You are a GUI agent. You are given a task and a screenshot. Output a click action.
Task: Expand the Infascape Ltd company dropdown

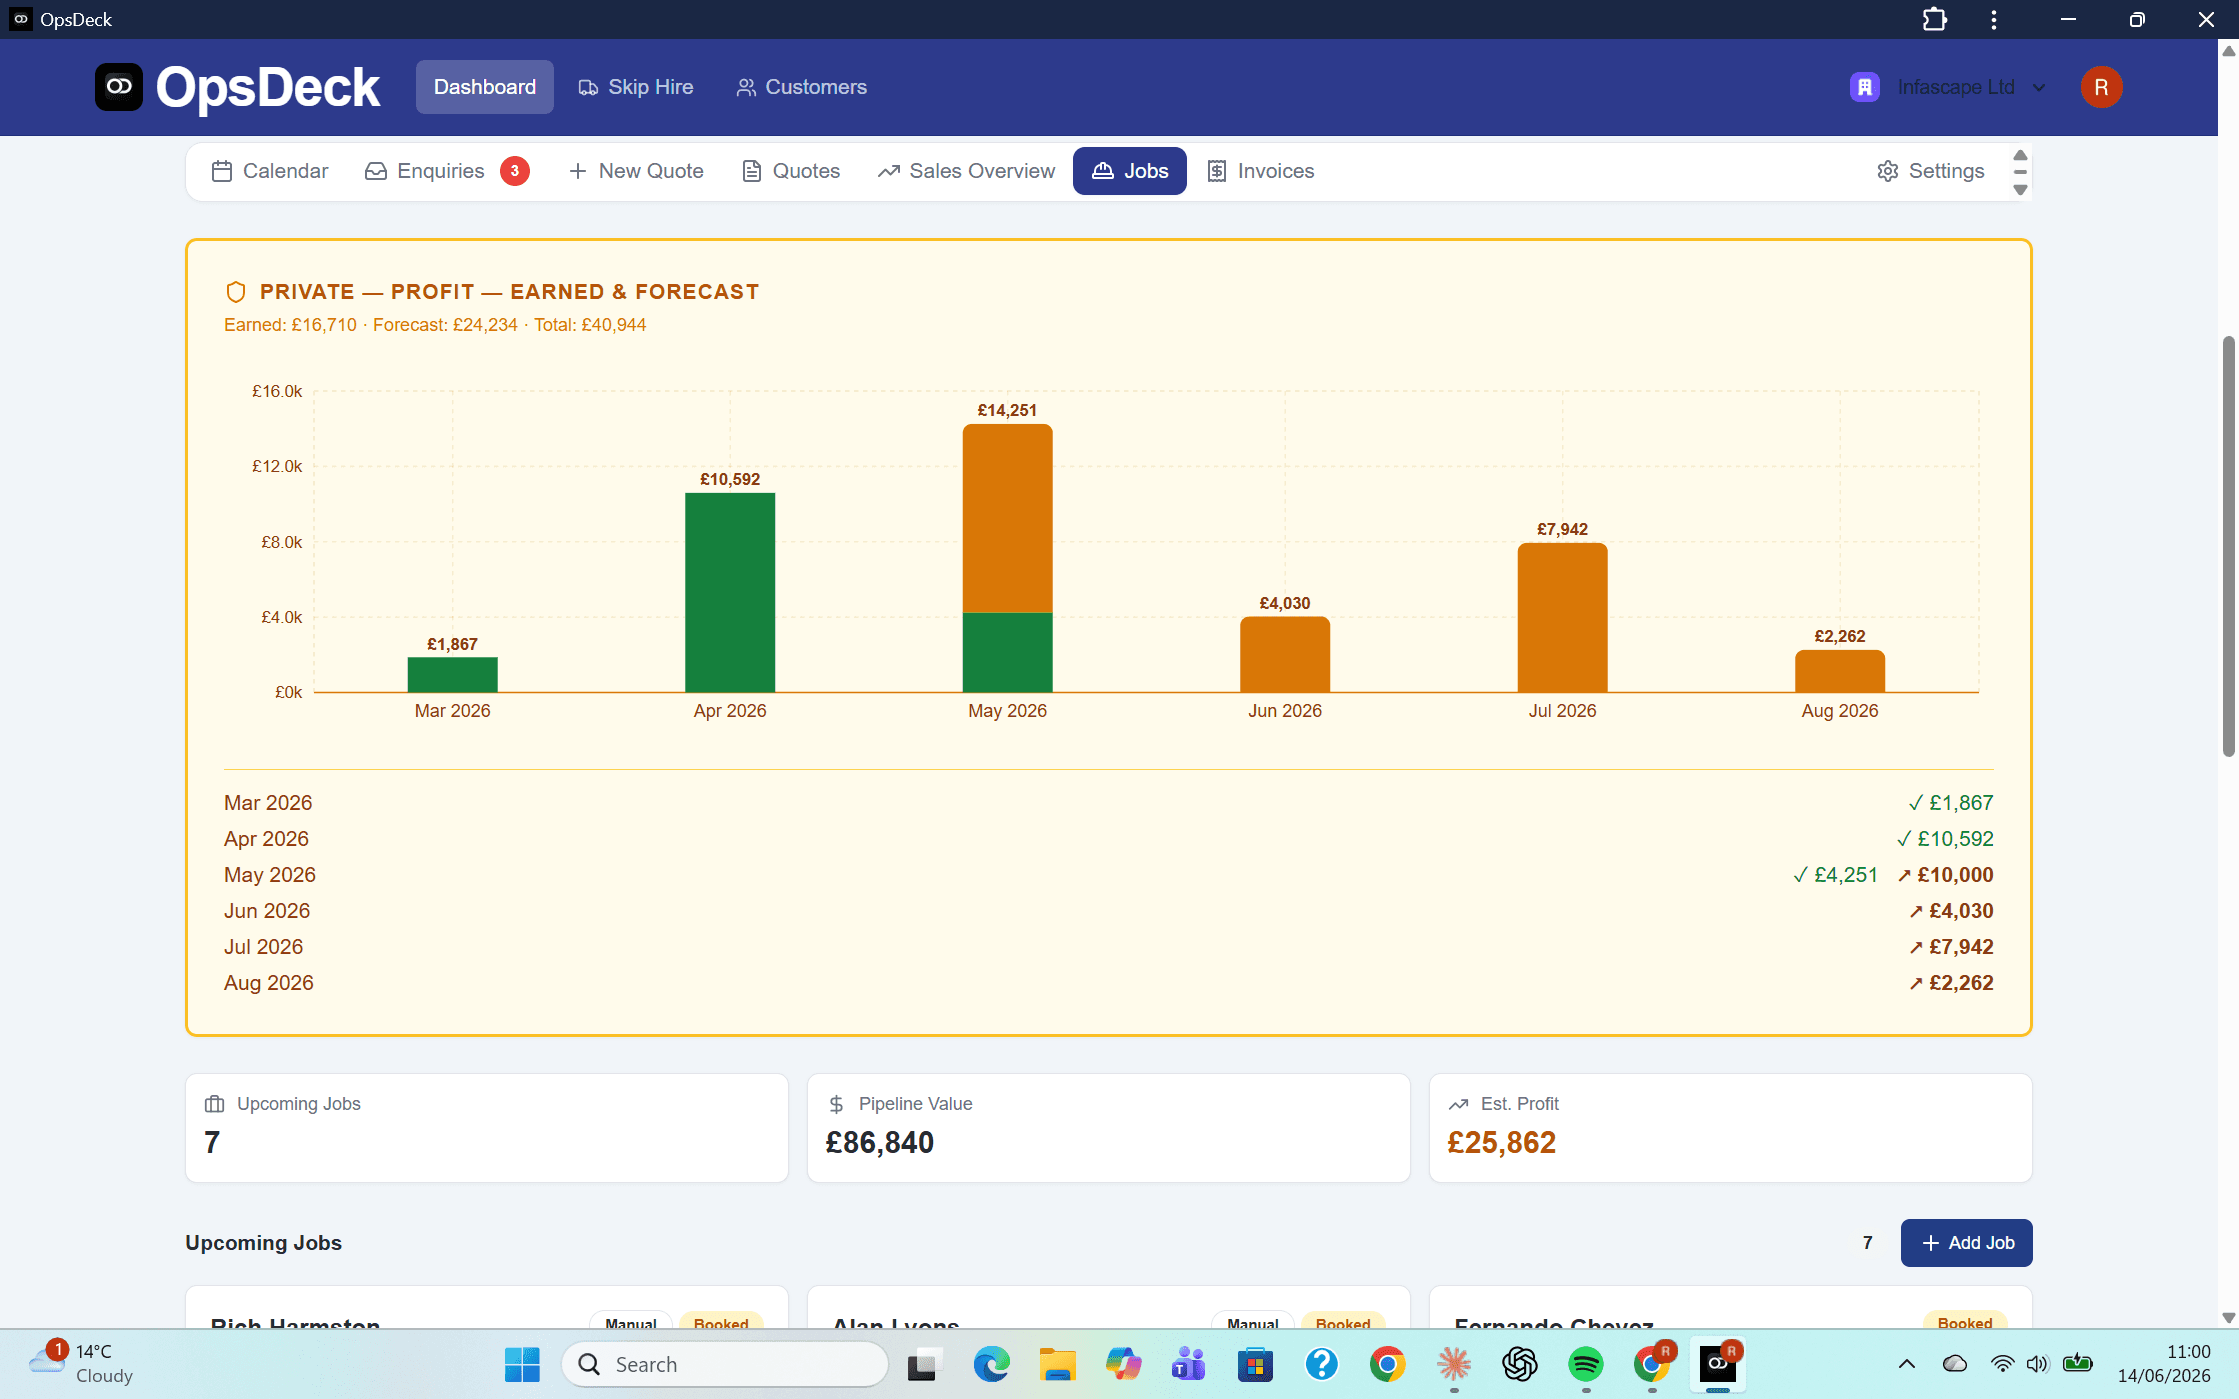pyautogui.click(x=1948, y=87)
